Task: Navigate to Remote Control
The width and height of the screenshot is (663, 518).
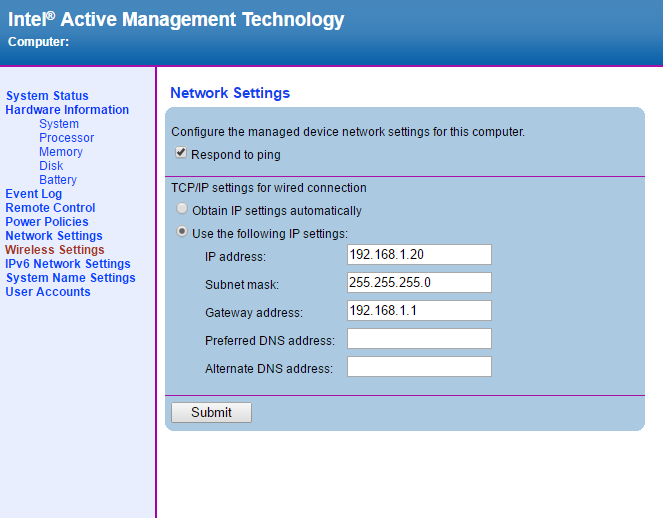Action: click(50, 208)
